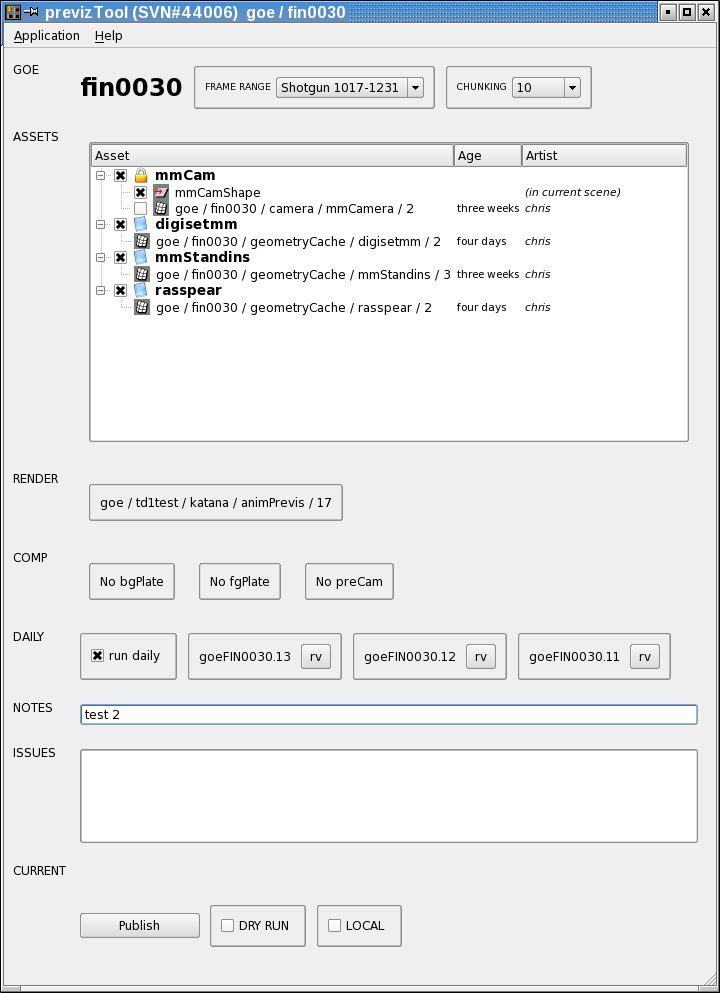Uncheck the mmCamShape checkbox
720x993 pixels.
140,192
